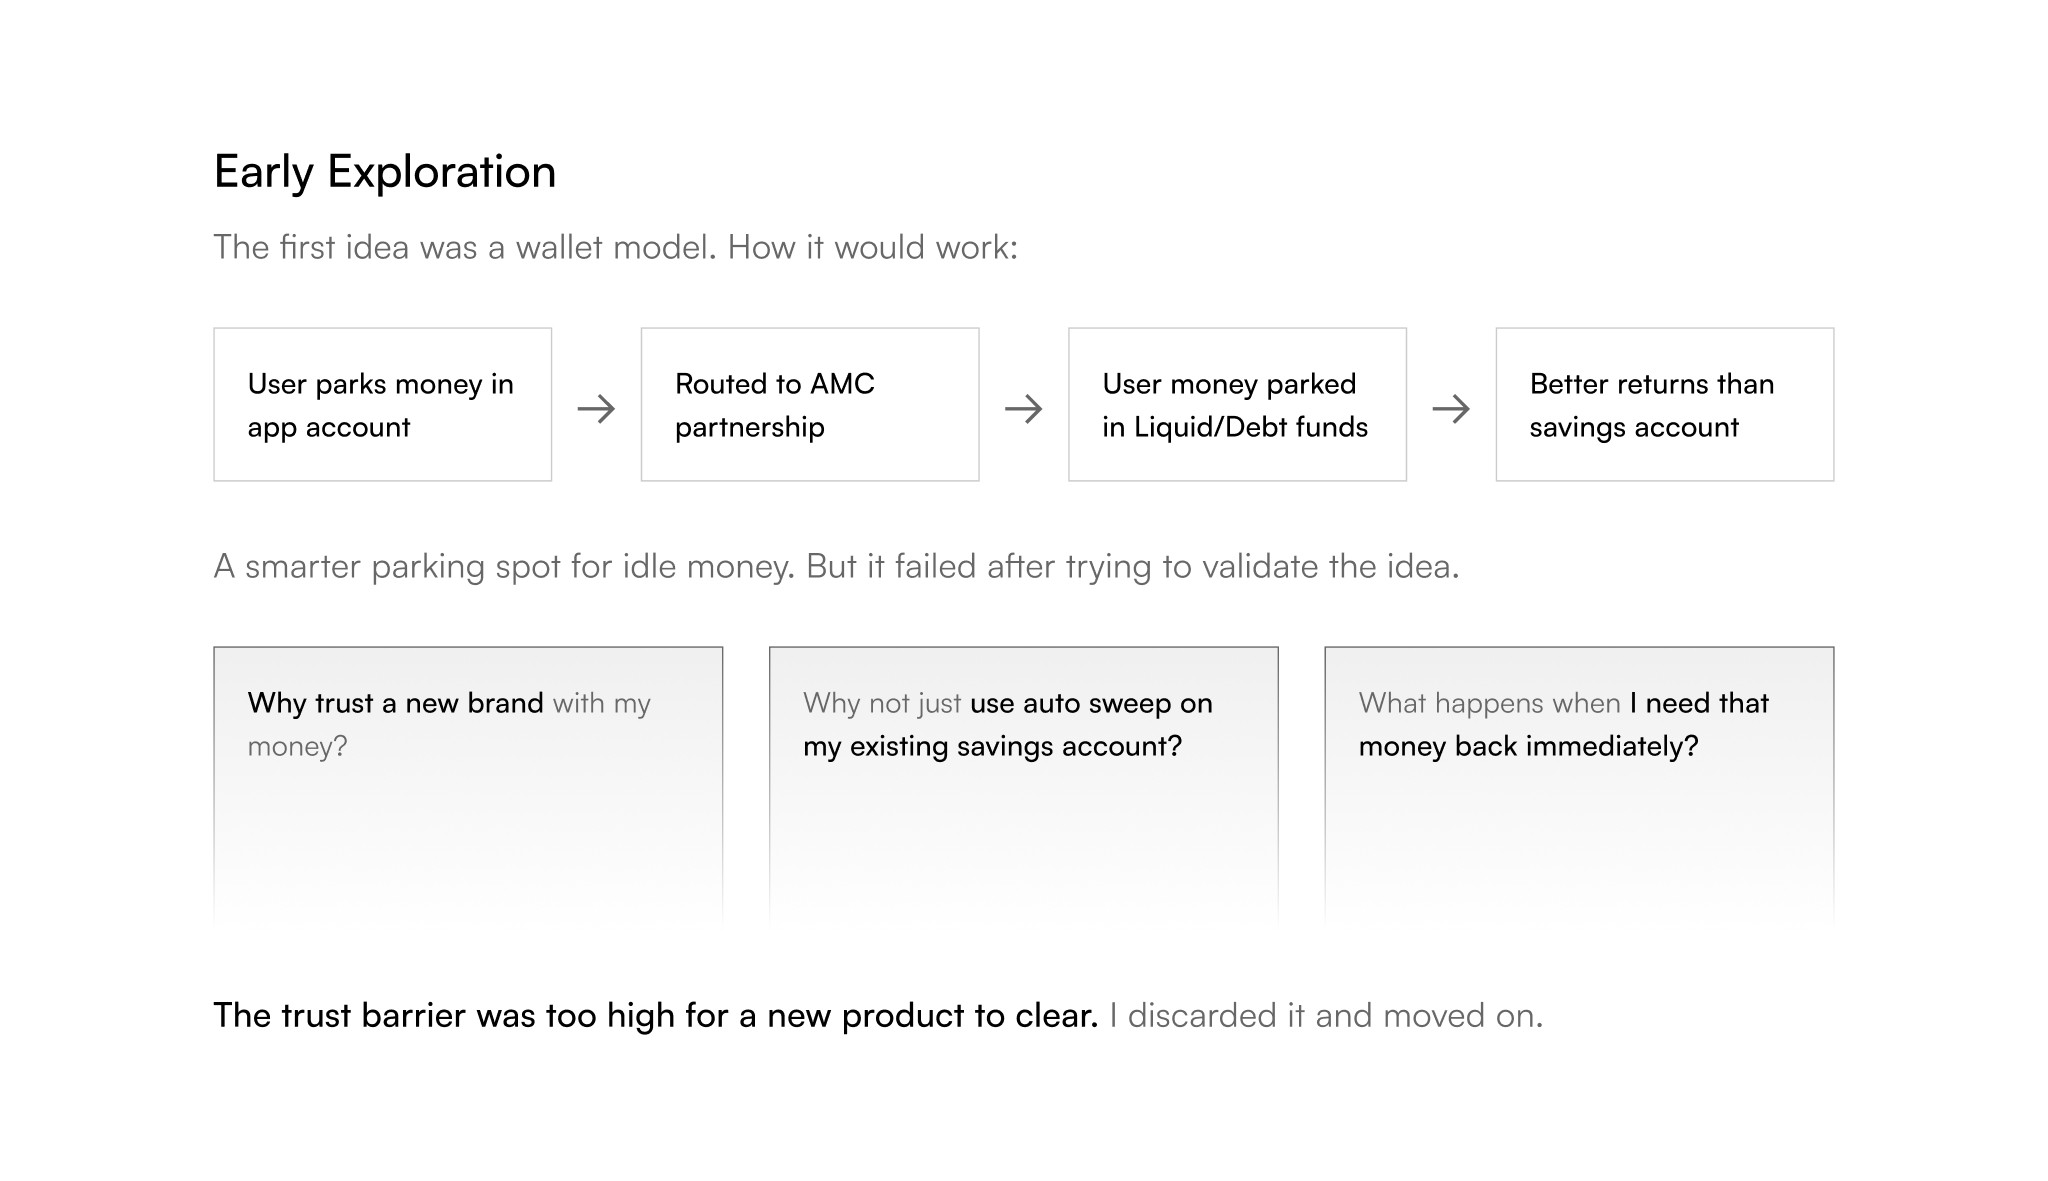Select 'User money parked in Liquid/Debt funds' box
2048x1181 pixels.
click(x=1237, y=404)
